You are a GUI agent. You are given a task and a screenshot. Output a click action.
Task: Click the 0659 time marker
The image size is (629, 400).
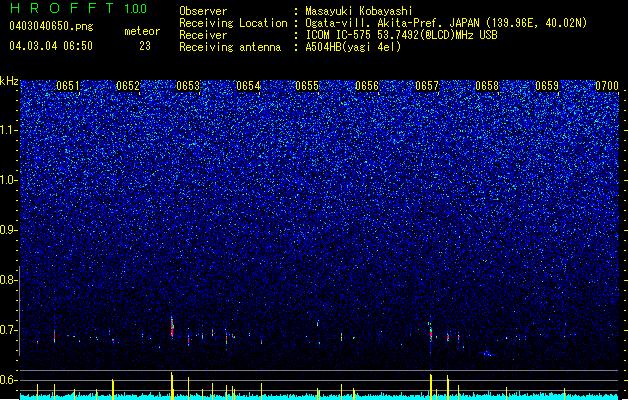(547, 86)
